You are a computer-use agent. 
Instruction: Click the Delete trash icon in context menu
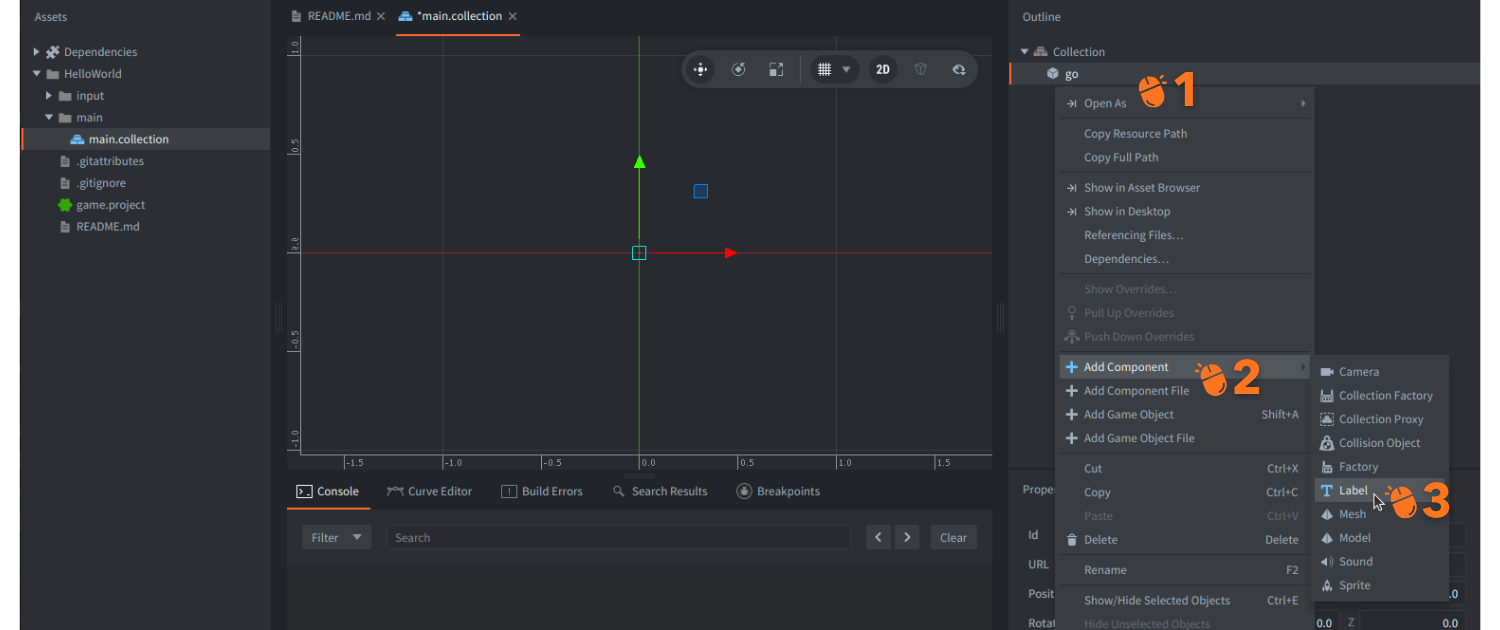tap(1072, 540)
